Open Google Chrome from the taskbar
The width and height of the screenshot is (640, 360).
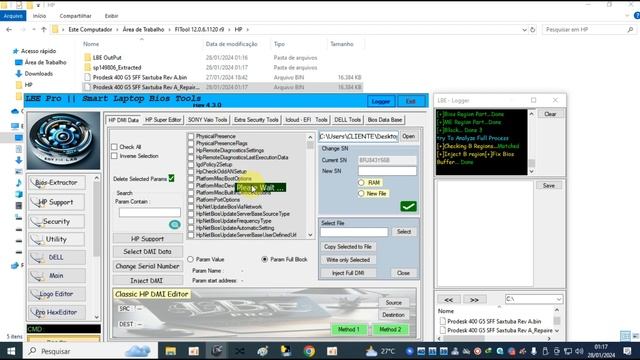[x=309, y=351]
